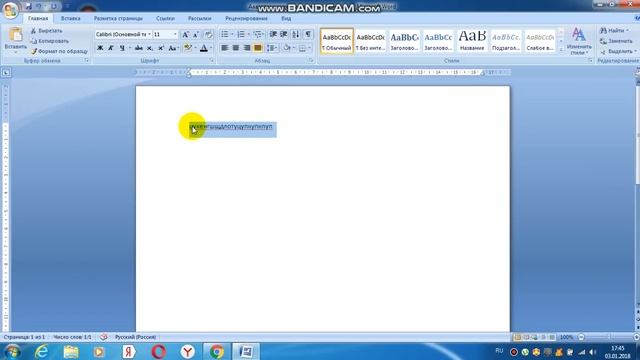Apply the Обычный style
This screenshot has width=640, height=360.
click(337, 41)
